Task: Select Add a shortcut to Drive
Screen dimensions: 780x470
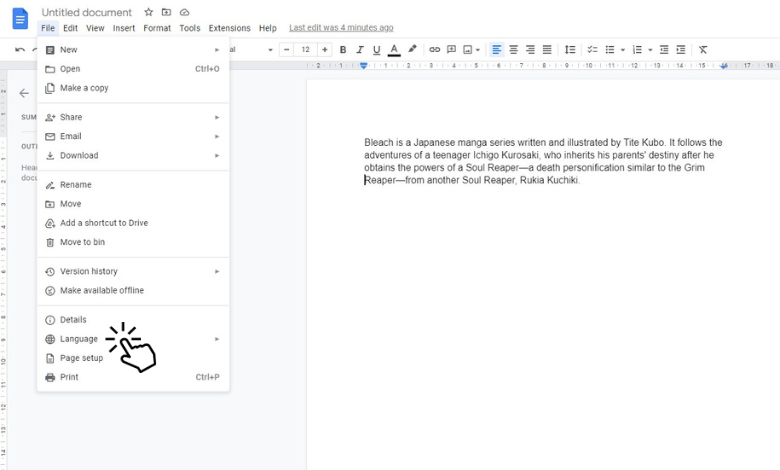Action: (x=133, y=223)
